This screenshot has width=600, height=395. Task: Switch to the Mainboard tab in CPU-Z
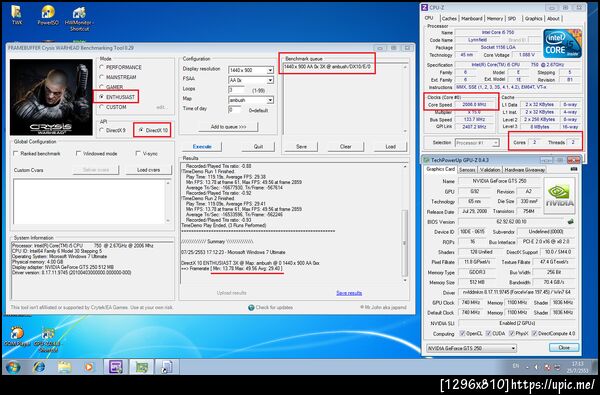coord(472,18)
